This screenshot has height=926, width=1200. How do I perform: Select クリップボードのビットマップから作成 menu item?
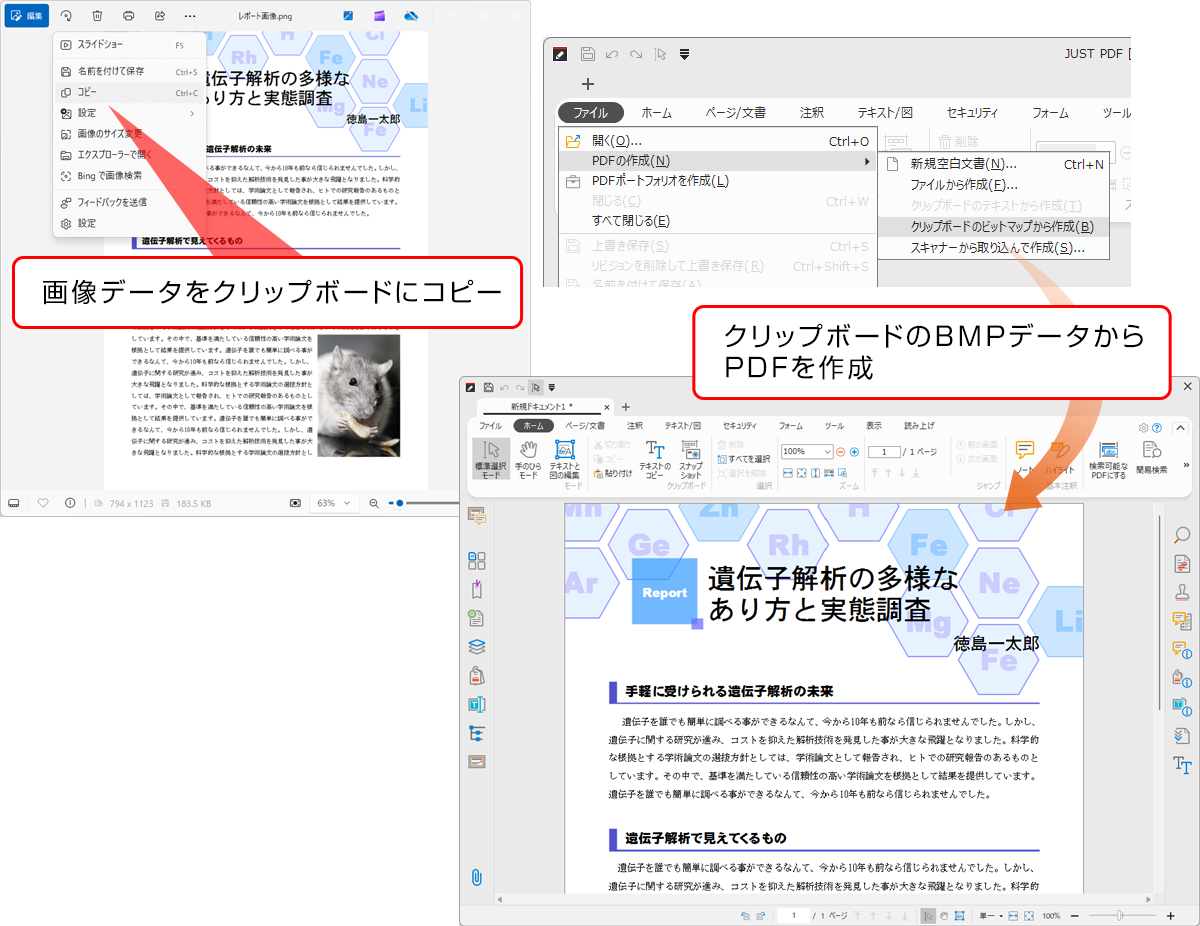(993, 227)
